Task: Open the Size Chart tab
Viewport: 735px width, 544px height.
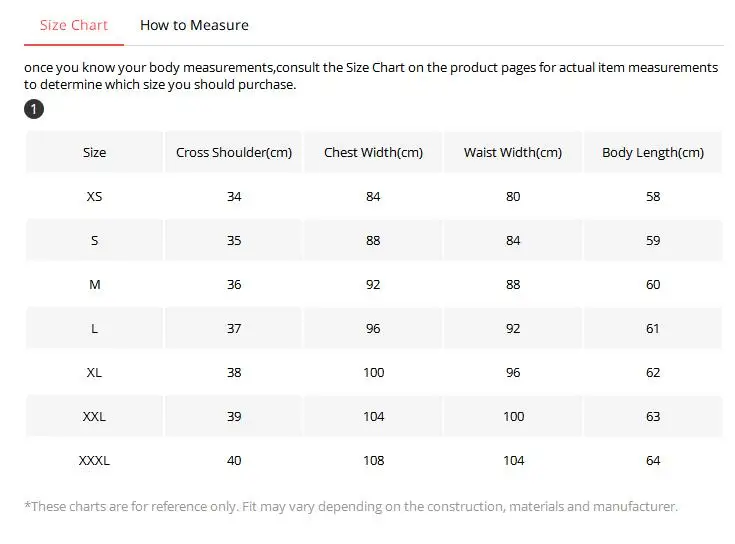Action: 74,25
